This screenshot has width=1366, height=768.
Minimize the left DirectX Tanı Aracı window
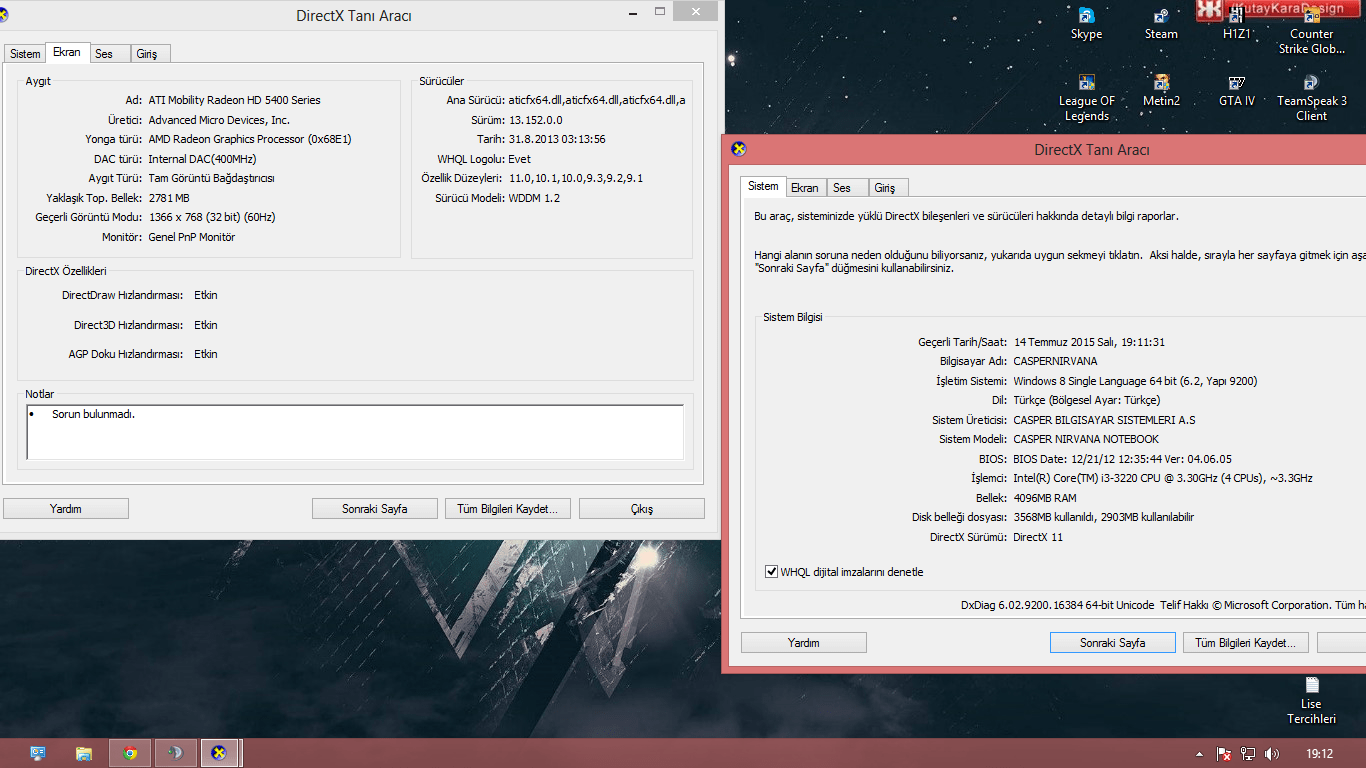[632, 11]
